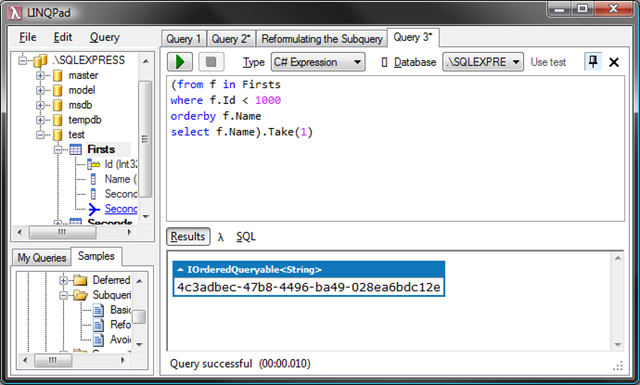Click the results pane scroll down arrow
The width and height of the screenshot is (640, 385).
(x=618, y=345)
